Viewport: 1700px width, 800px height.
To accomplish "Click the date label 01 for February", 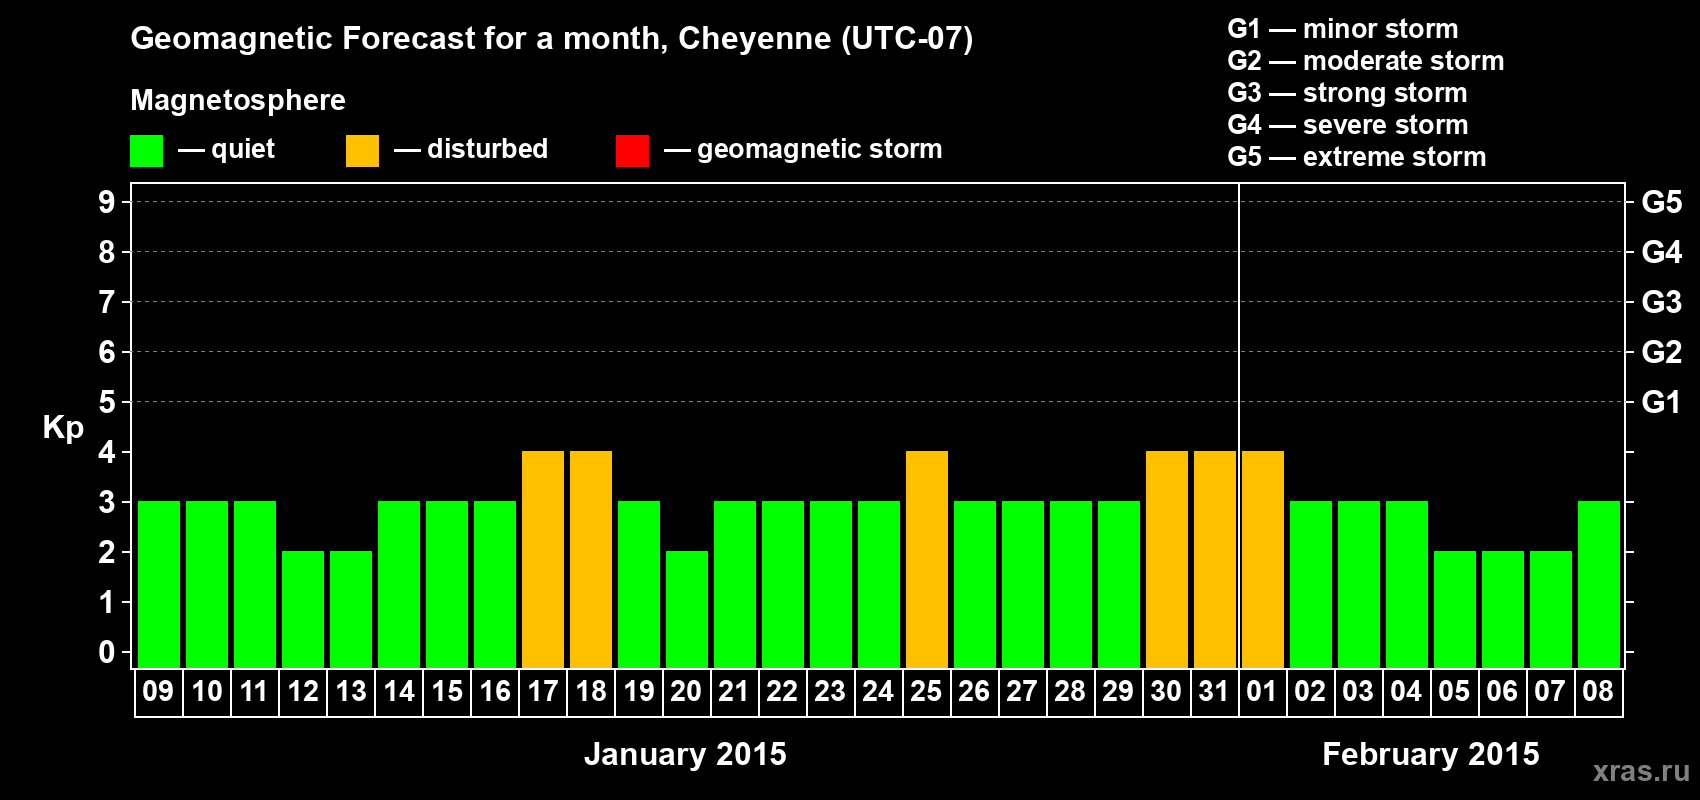I will pyautogui.click(x=1262, y=691).
